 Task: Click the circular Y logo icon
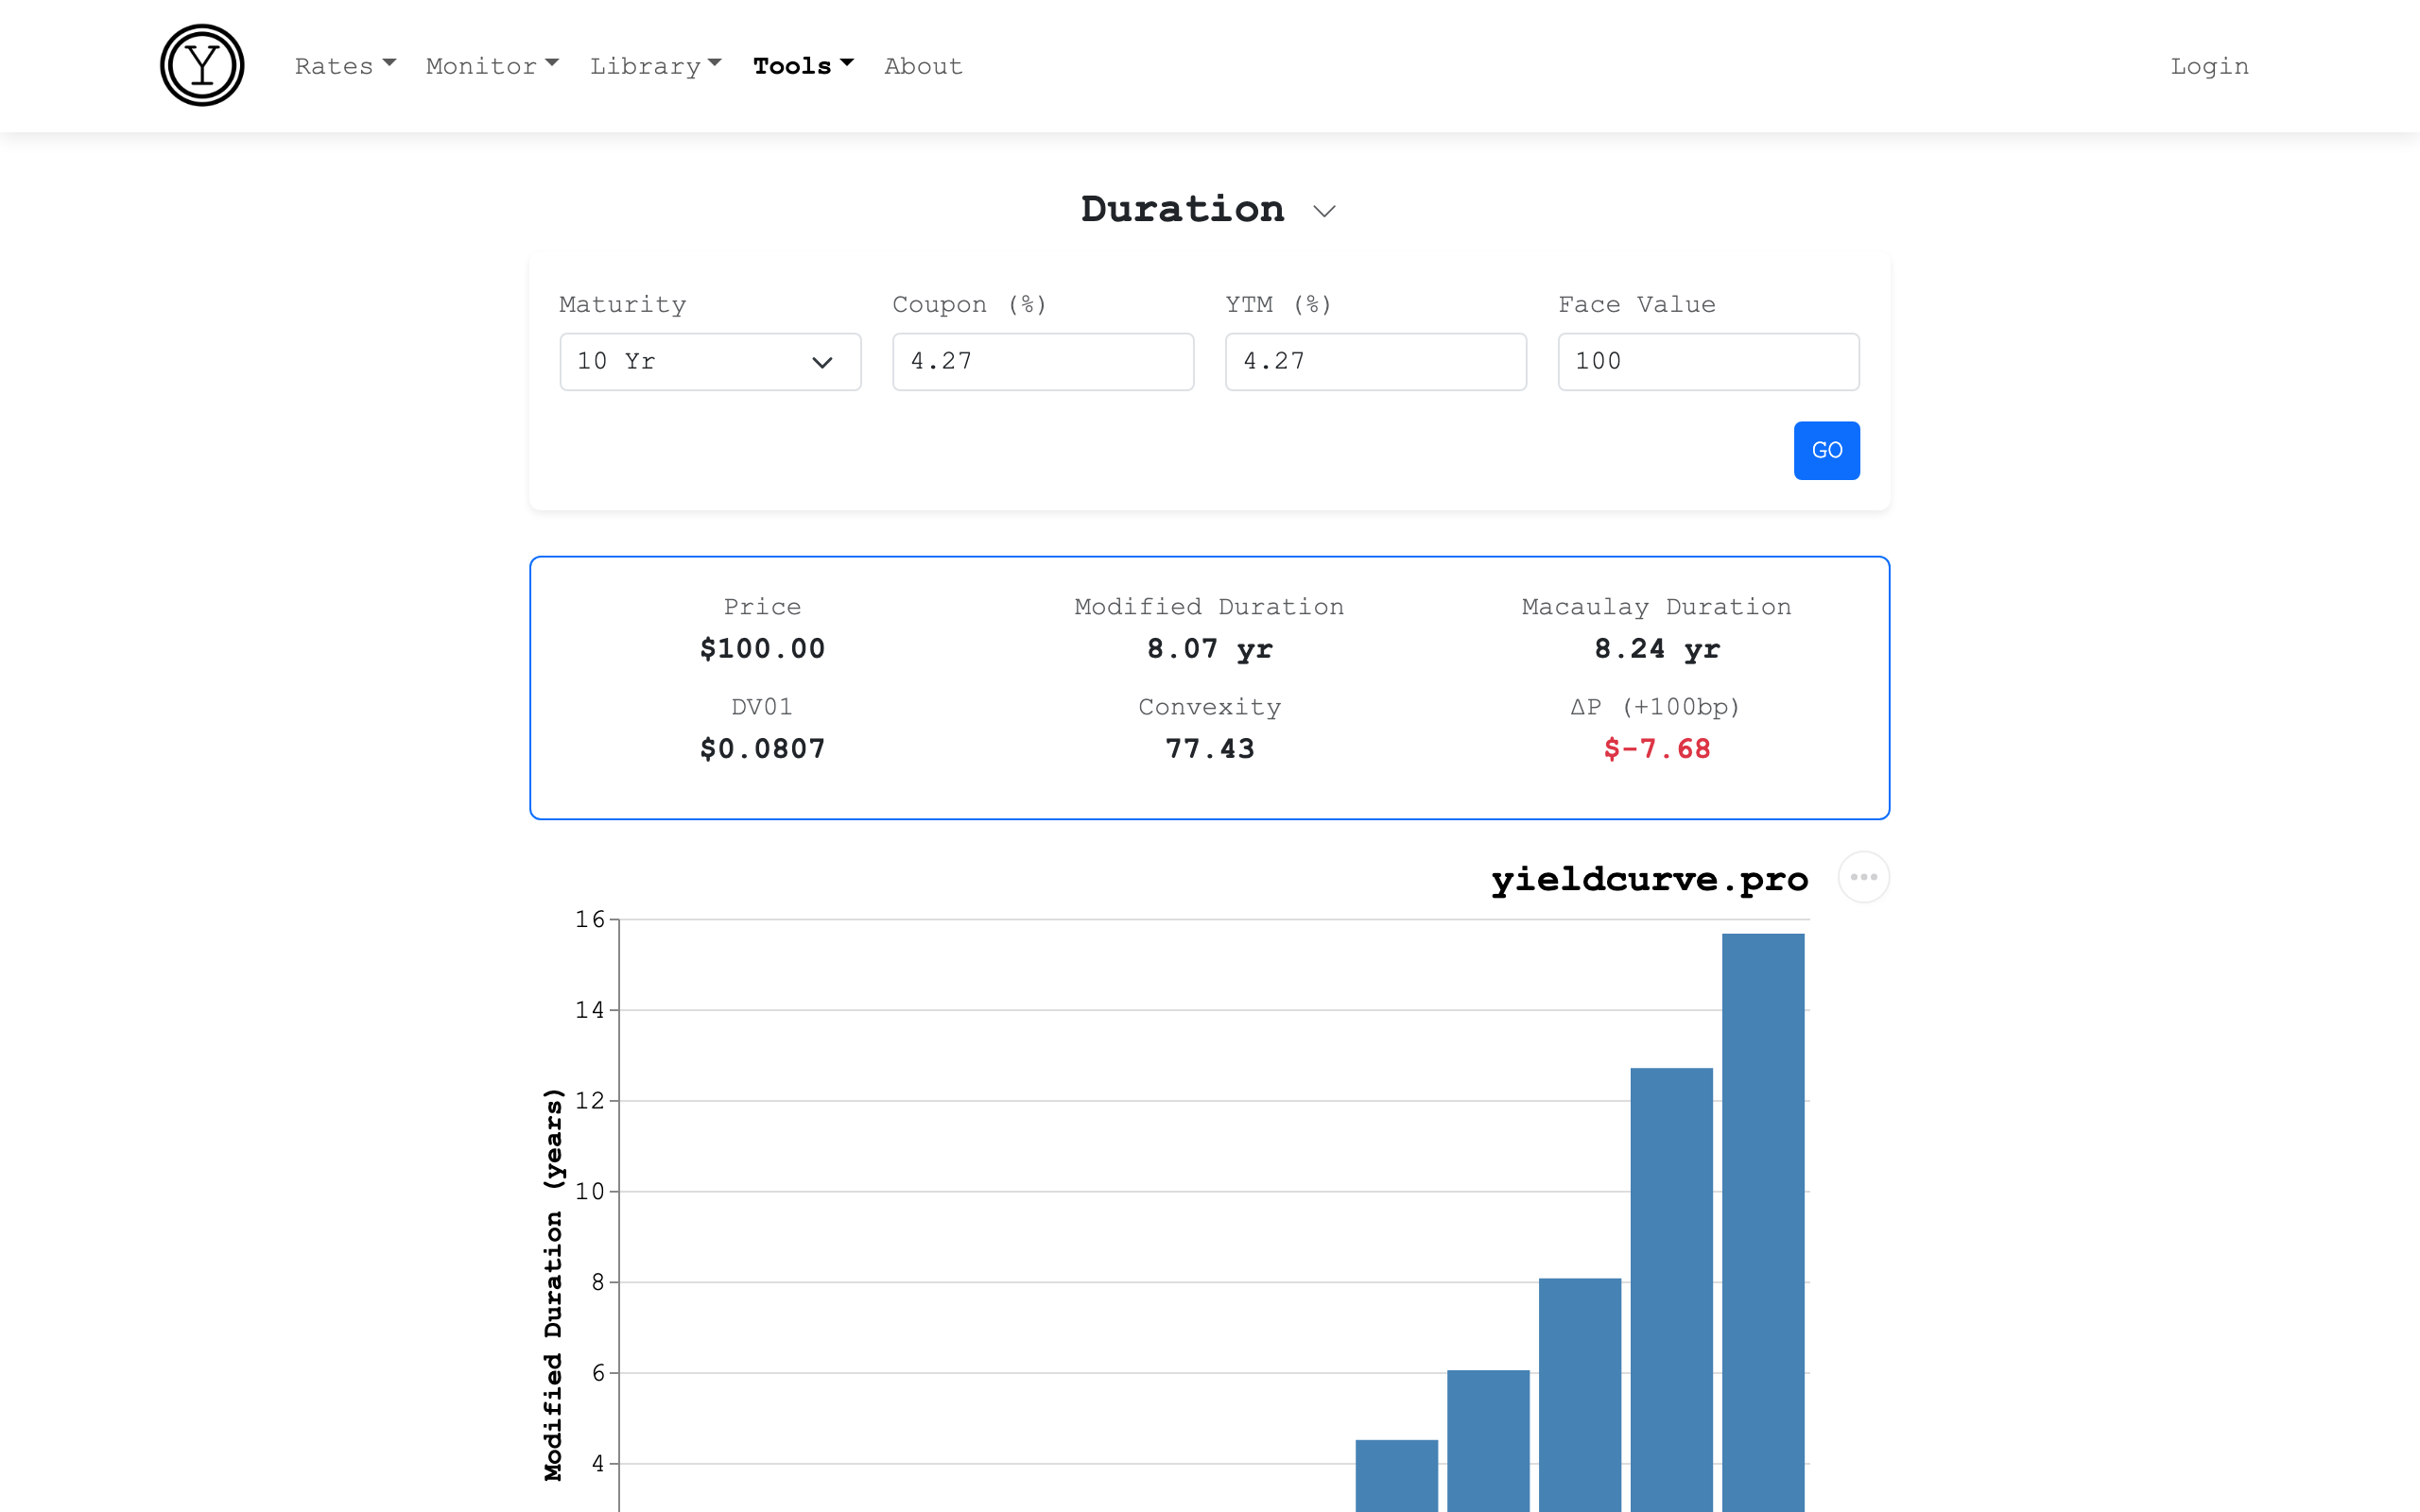pos(202,66)
